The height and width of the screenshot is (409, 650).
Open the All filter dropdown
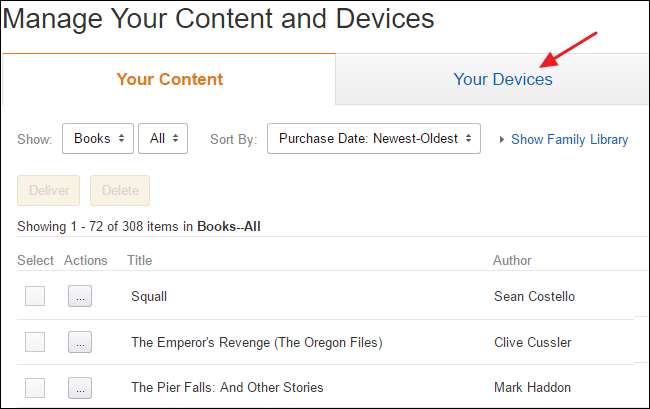point(162,139)
